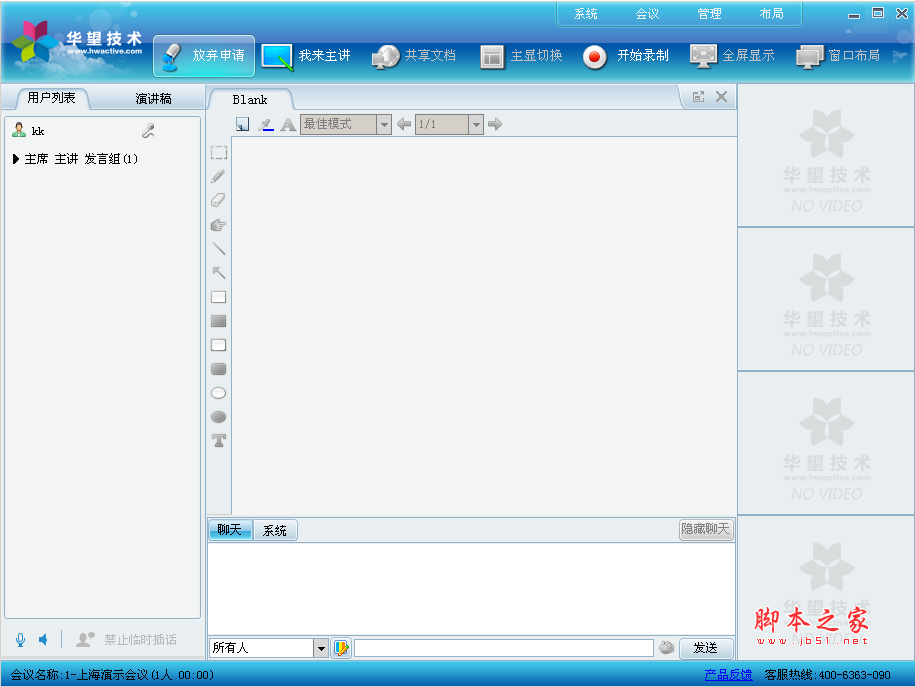Viewport: 915px width, 687px height.
Task: Select user kk in the list
Action: pyautogui.click(x=38, y=131)
